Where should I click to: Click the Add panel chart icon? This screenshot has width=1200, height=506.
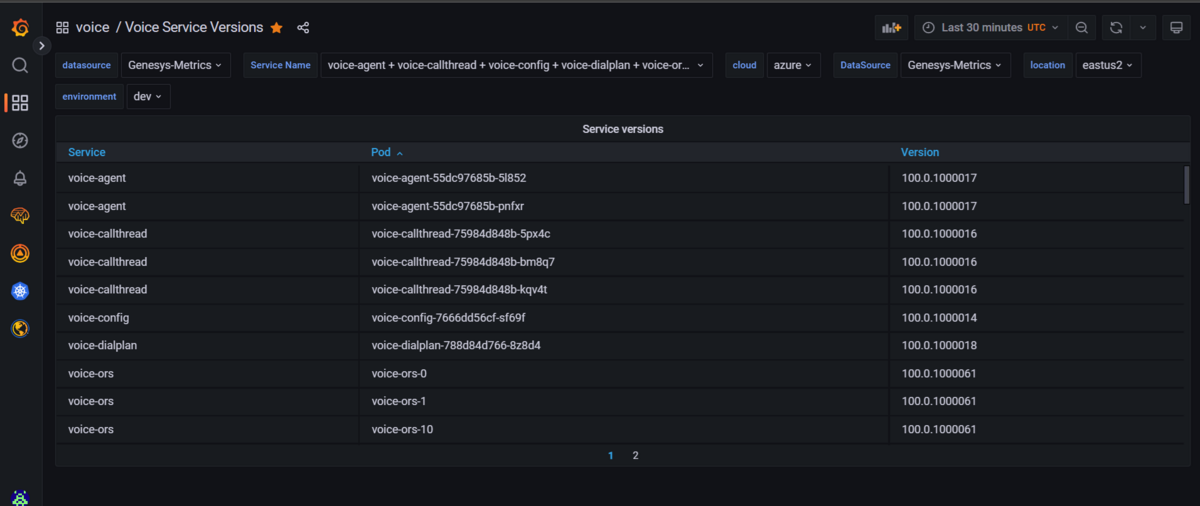click(x=892, y=28)
